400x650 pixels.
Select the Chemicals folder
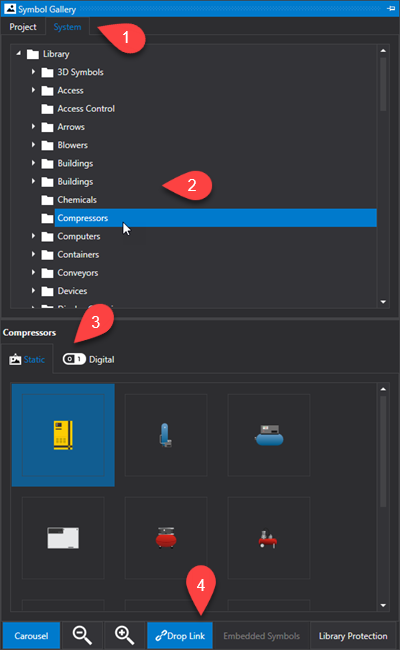(77, 200)
